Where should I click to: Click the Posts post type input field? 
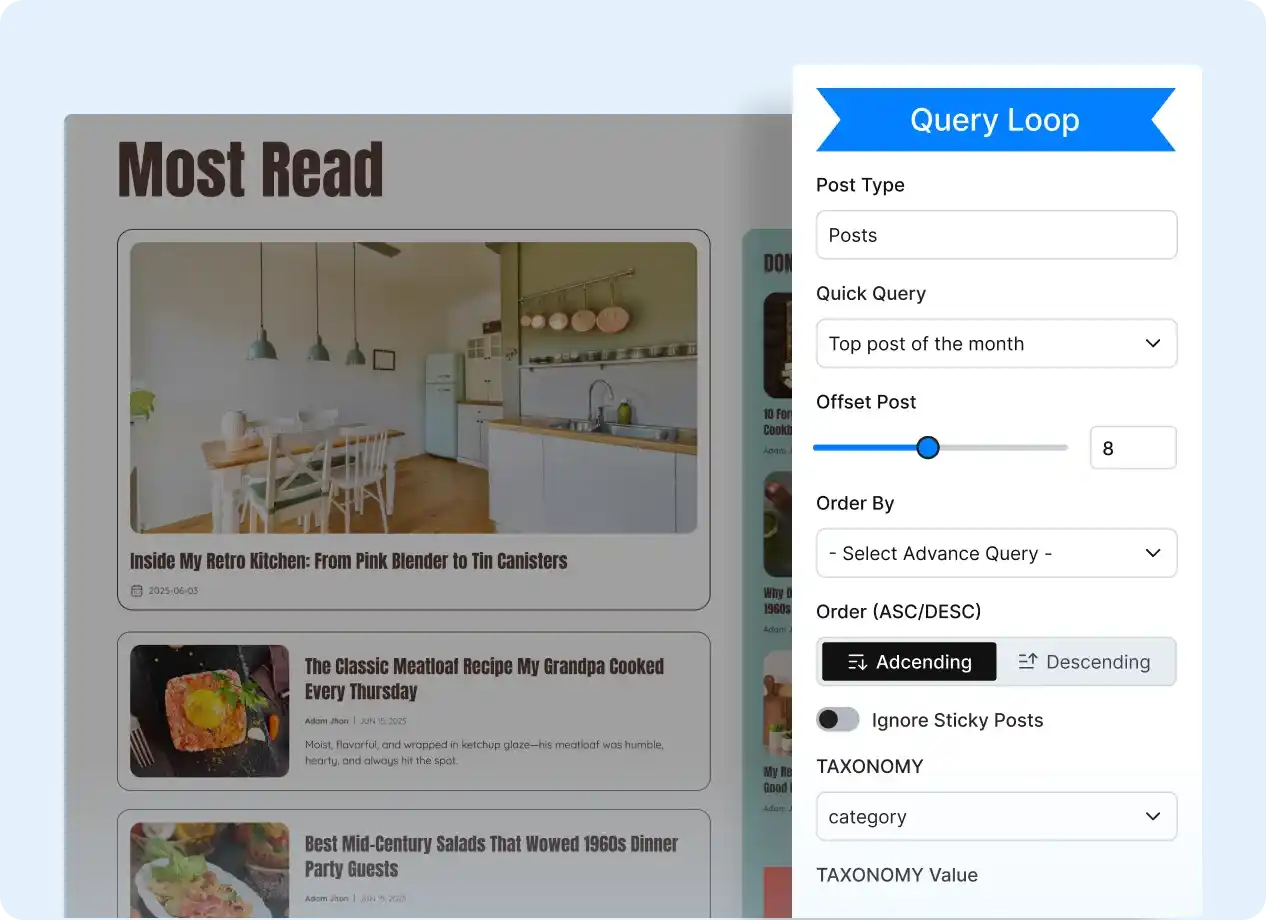(995, 235)
